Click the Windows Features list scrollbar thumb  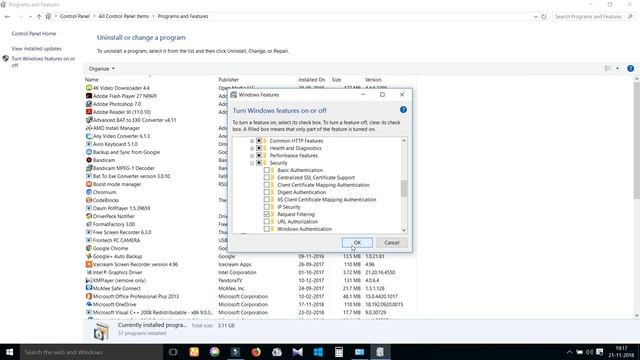tap(404, 189)
